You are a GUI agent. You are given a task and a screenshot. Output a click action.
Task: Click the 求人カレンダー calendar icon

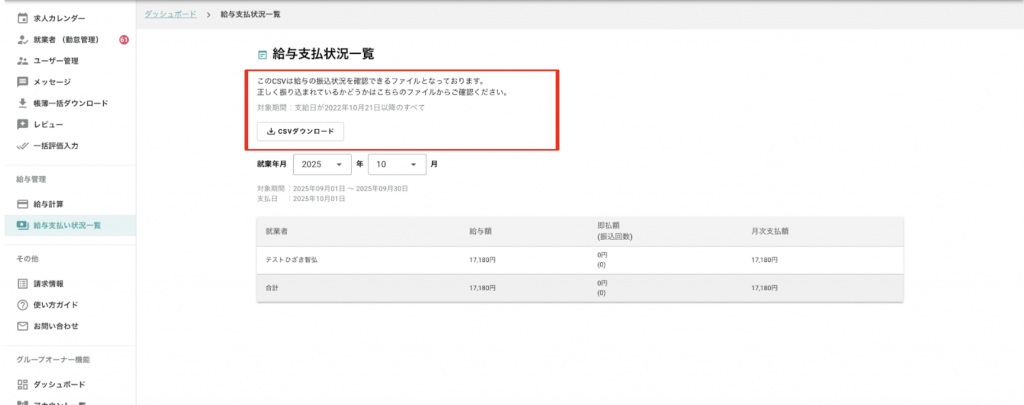click(22, 19)
